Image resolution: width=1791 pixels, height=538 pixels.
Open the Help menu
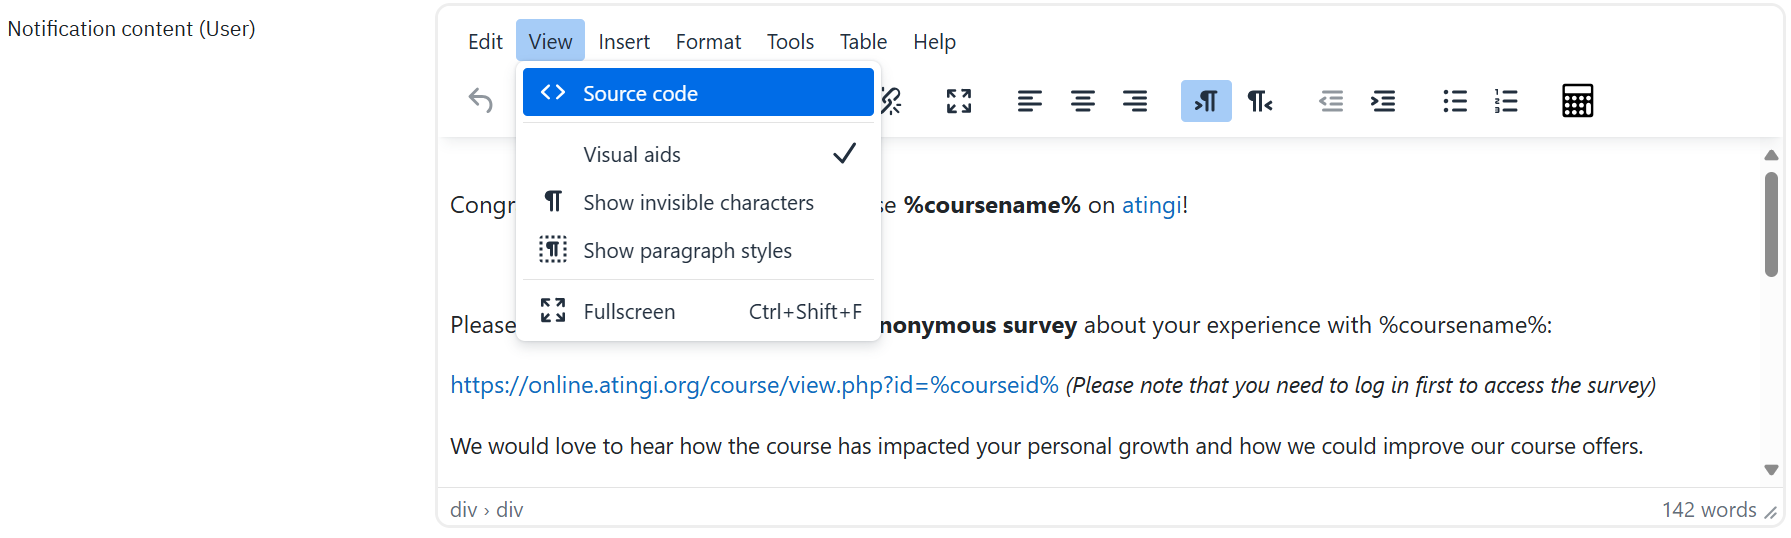934,41
